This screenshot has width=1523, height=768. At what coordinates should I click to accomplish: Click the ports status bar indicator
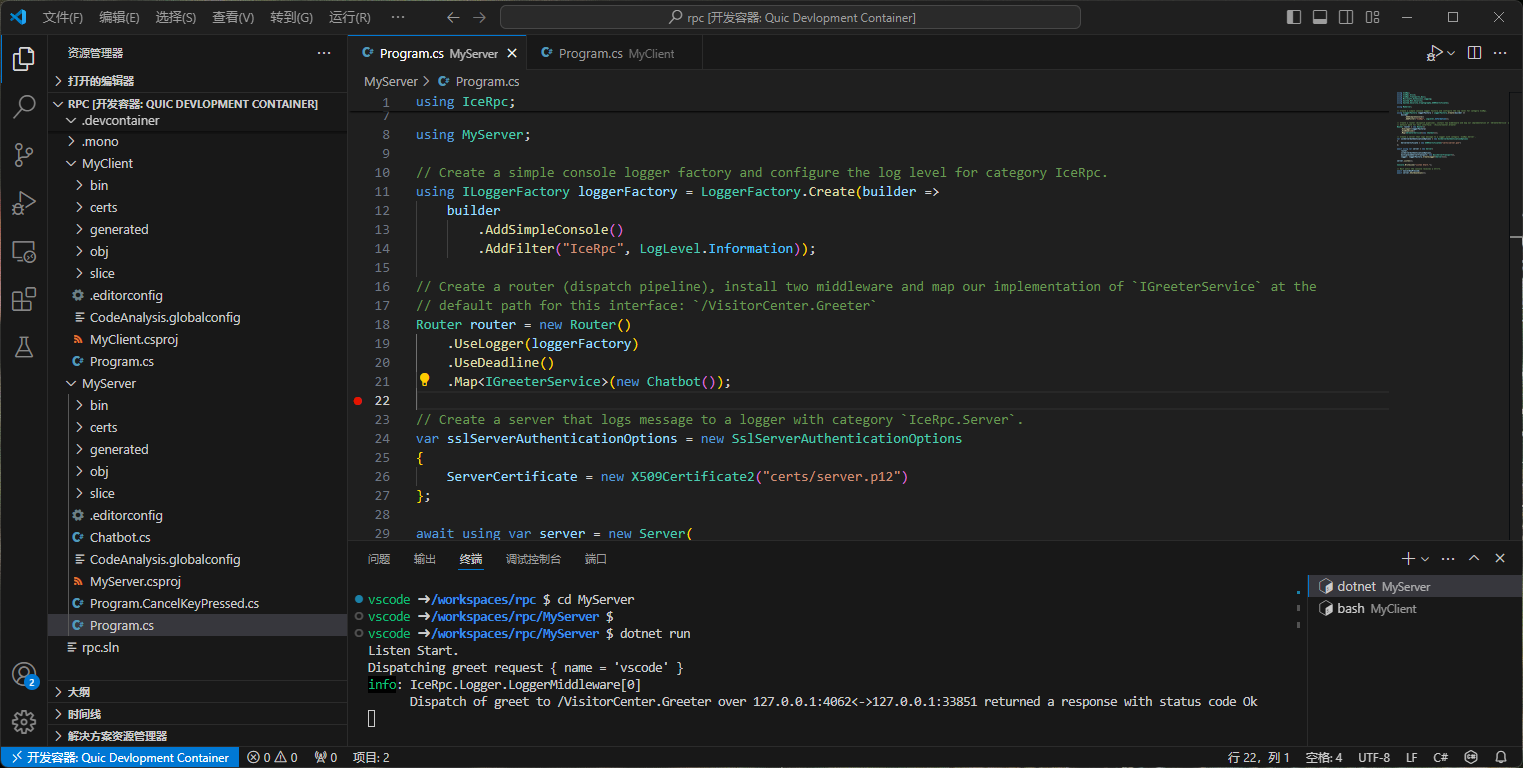326,758
